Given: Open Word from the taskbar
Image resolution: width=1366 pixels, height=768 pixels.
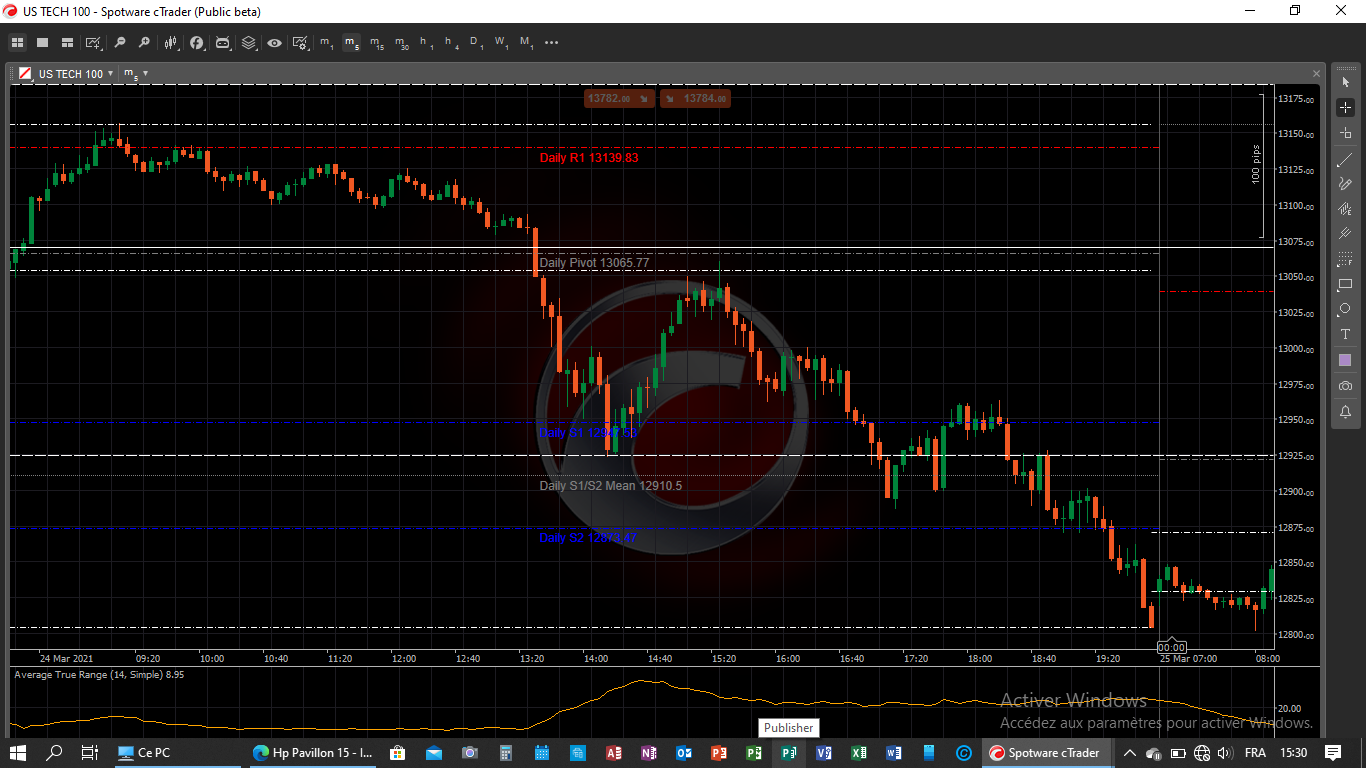Looking at the screenshot, I should tap(894, 753).
